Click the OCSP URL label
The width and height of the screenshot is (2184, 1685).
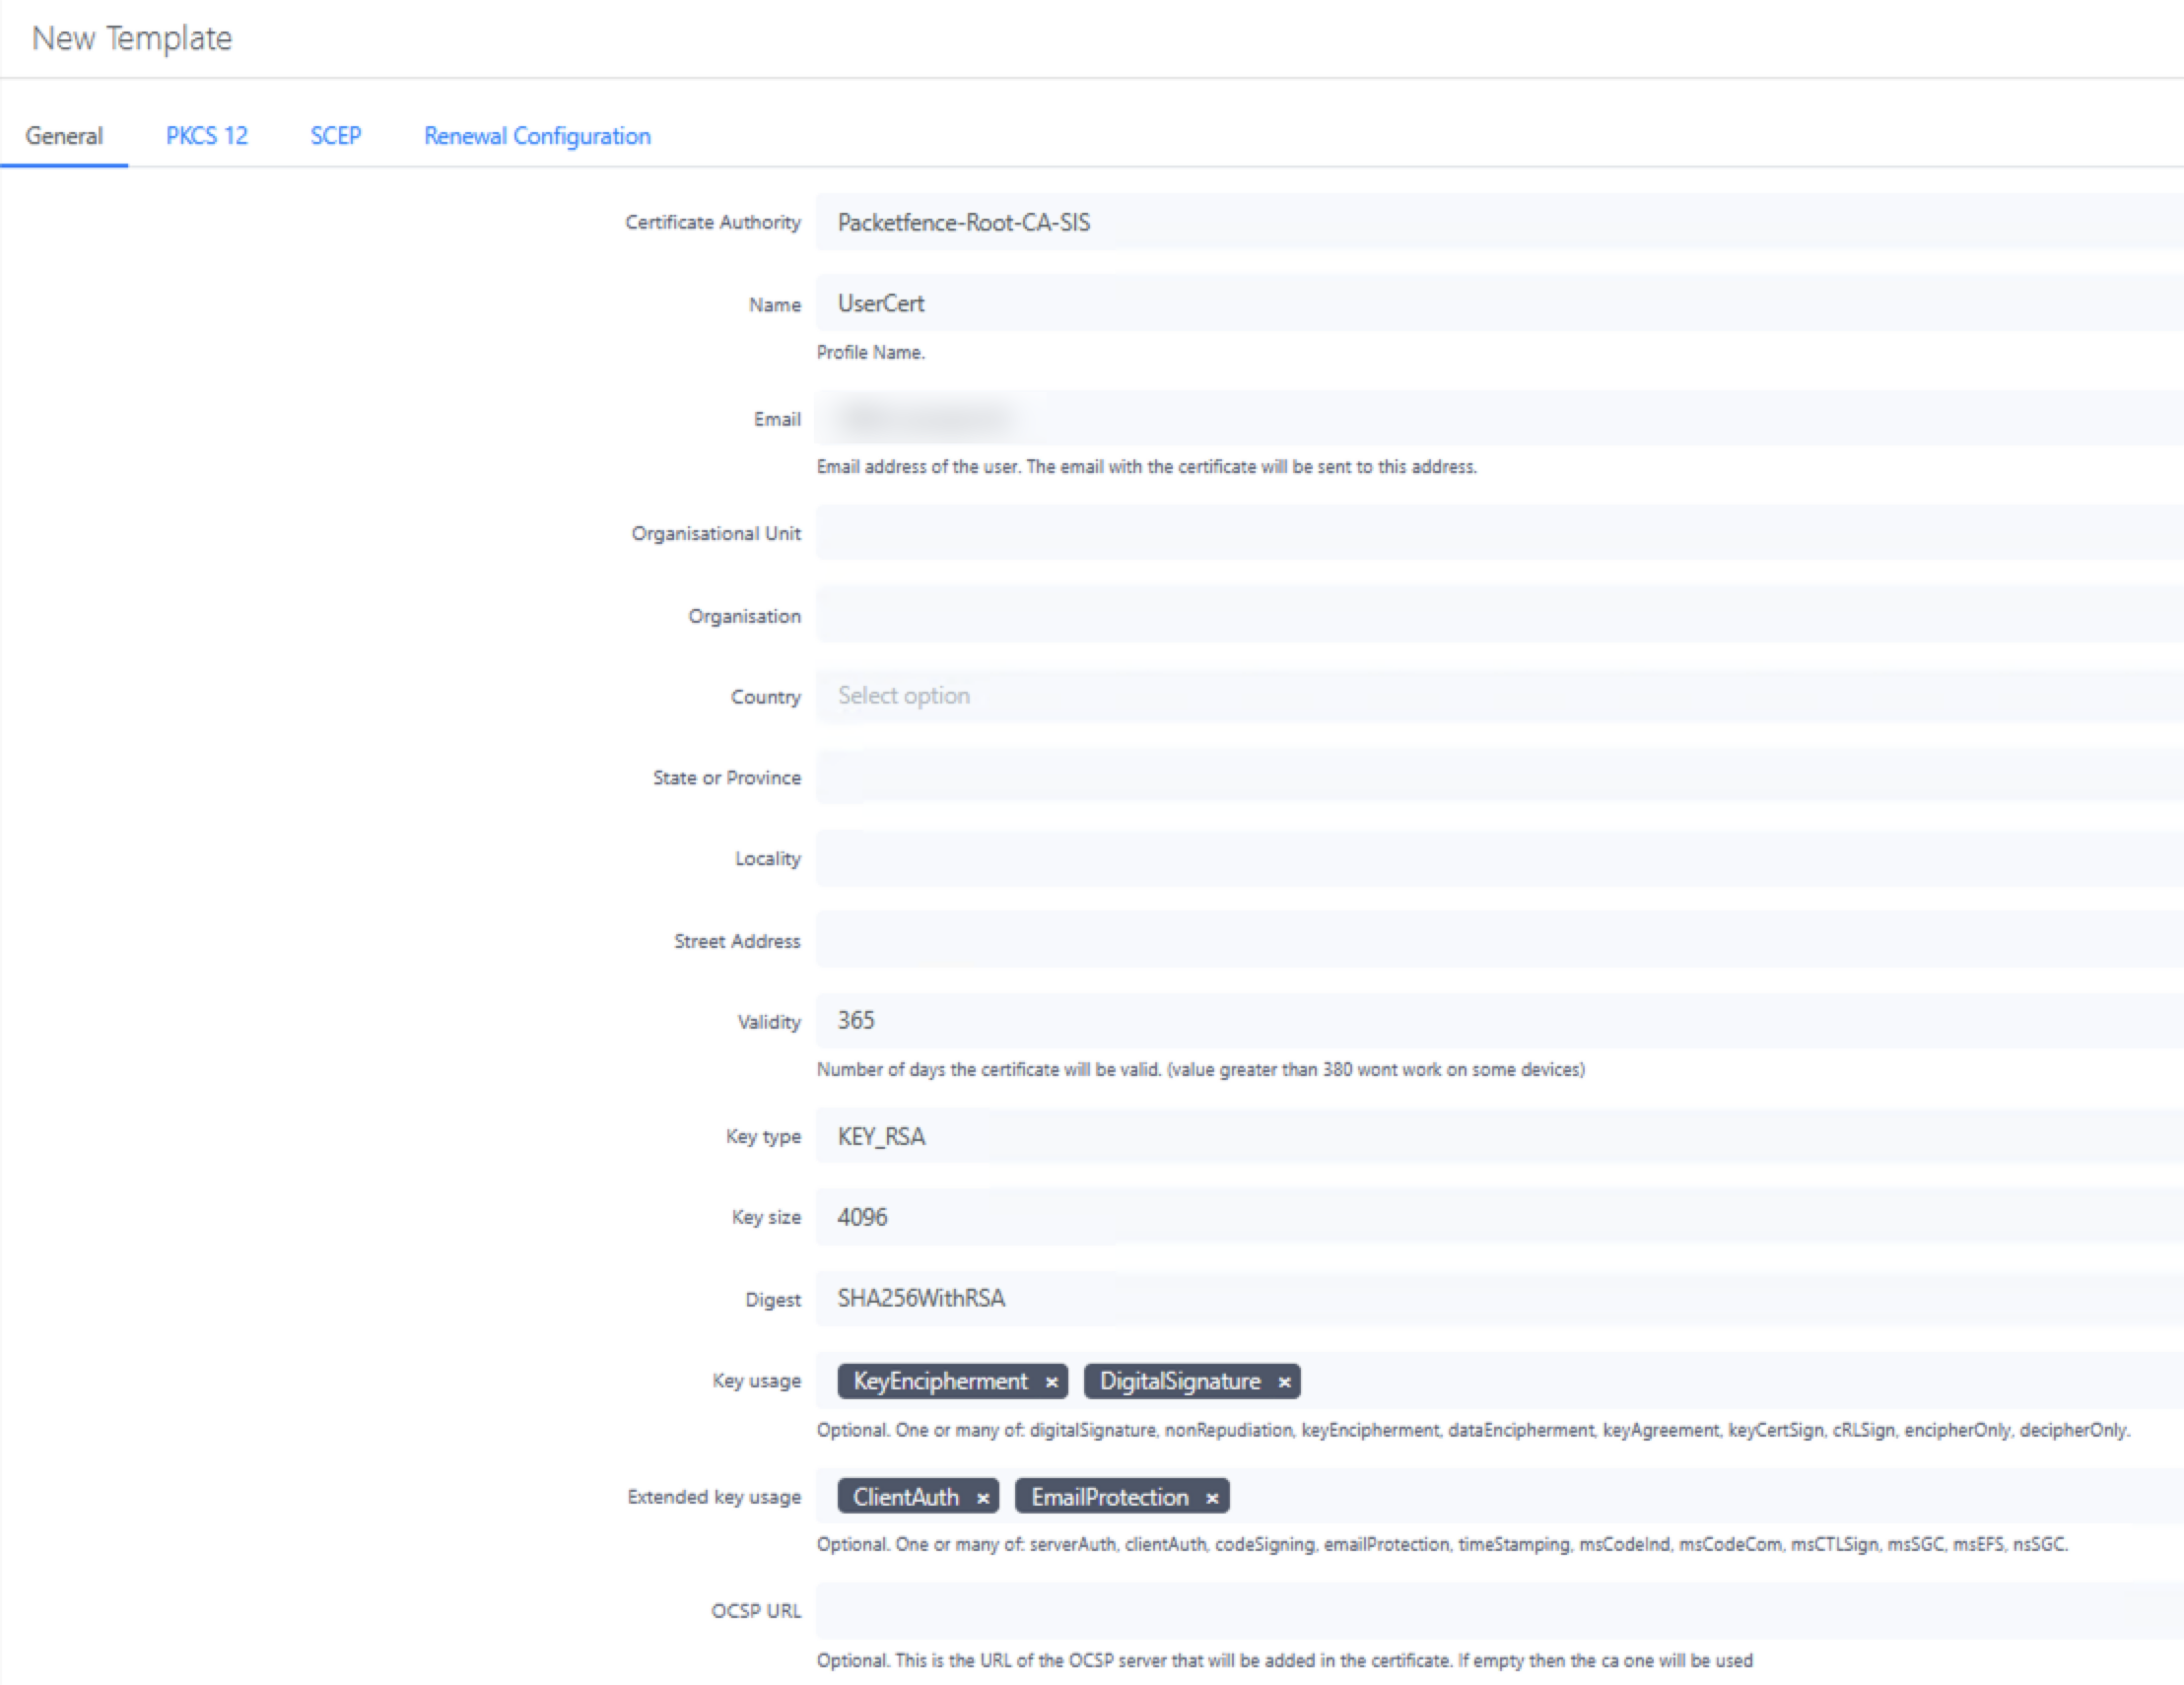coord(756,1611)
